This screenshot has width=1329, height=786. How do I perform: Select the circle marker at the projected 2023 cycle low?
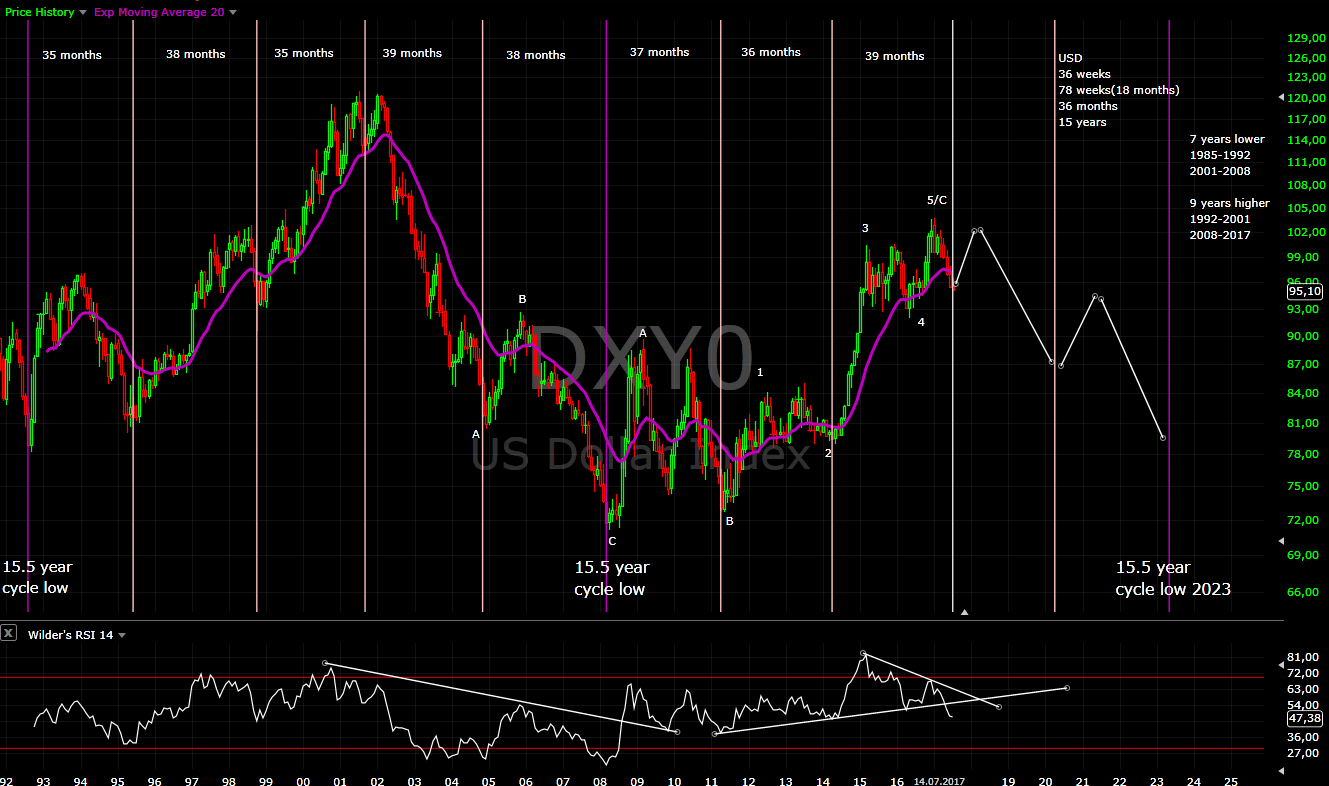pyautogui.click(x=1163, y=437)
